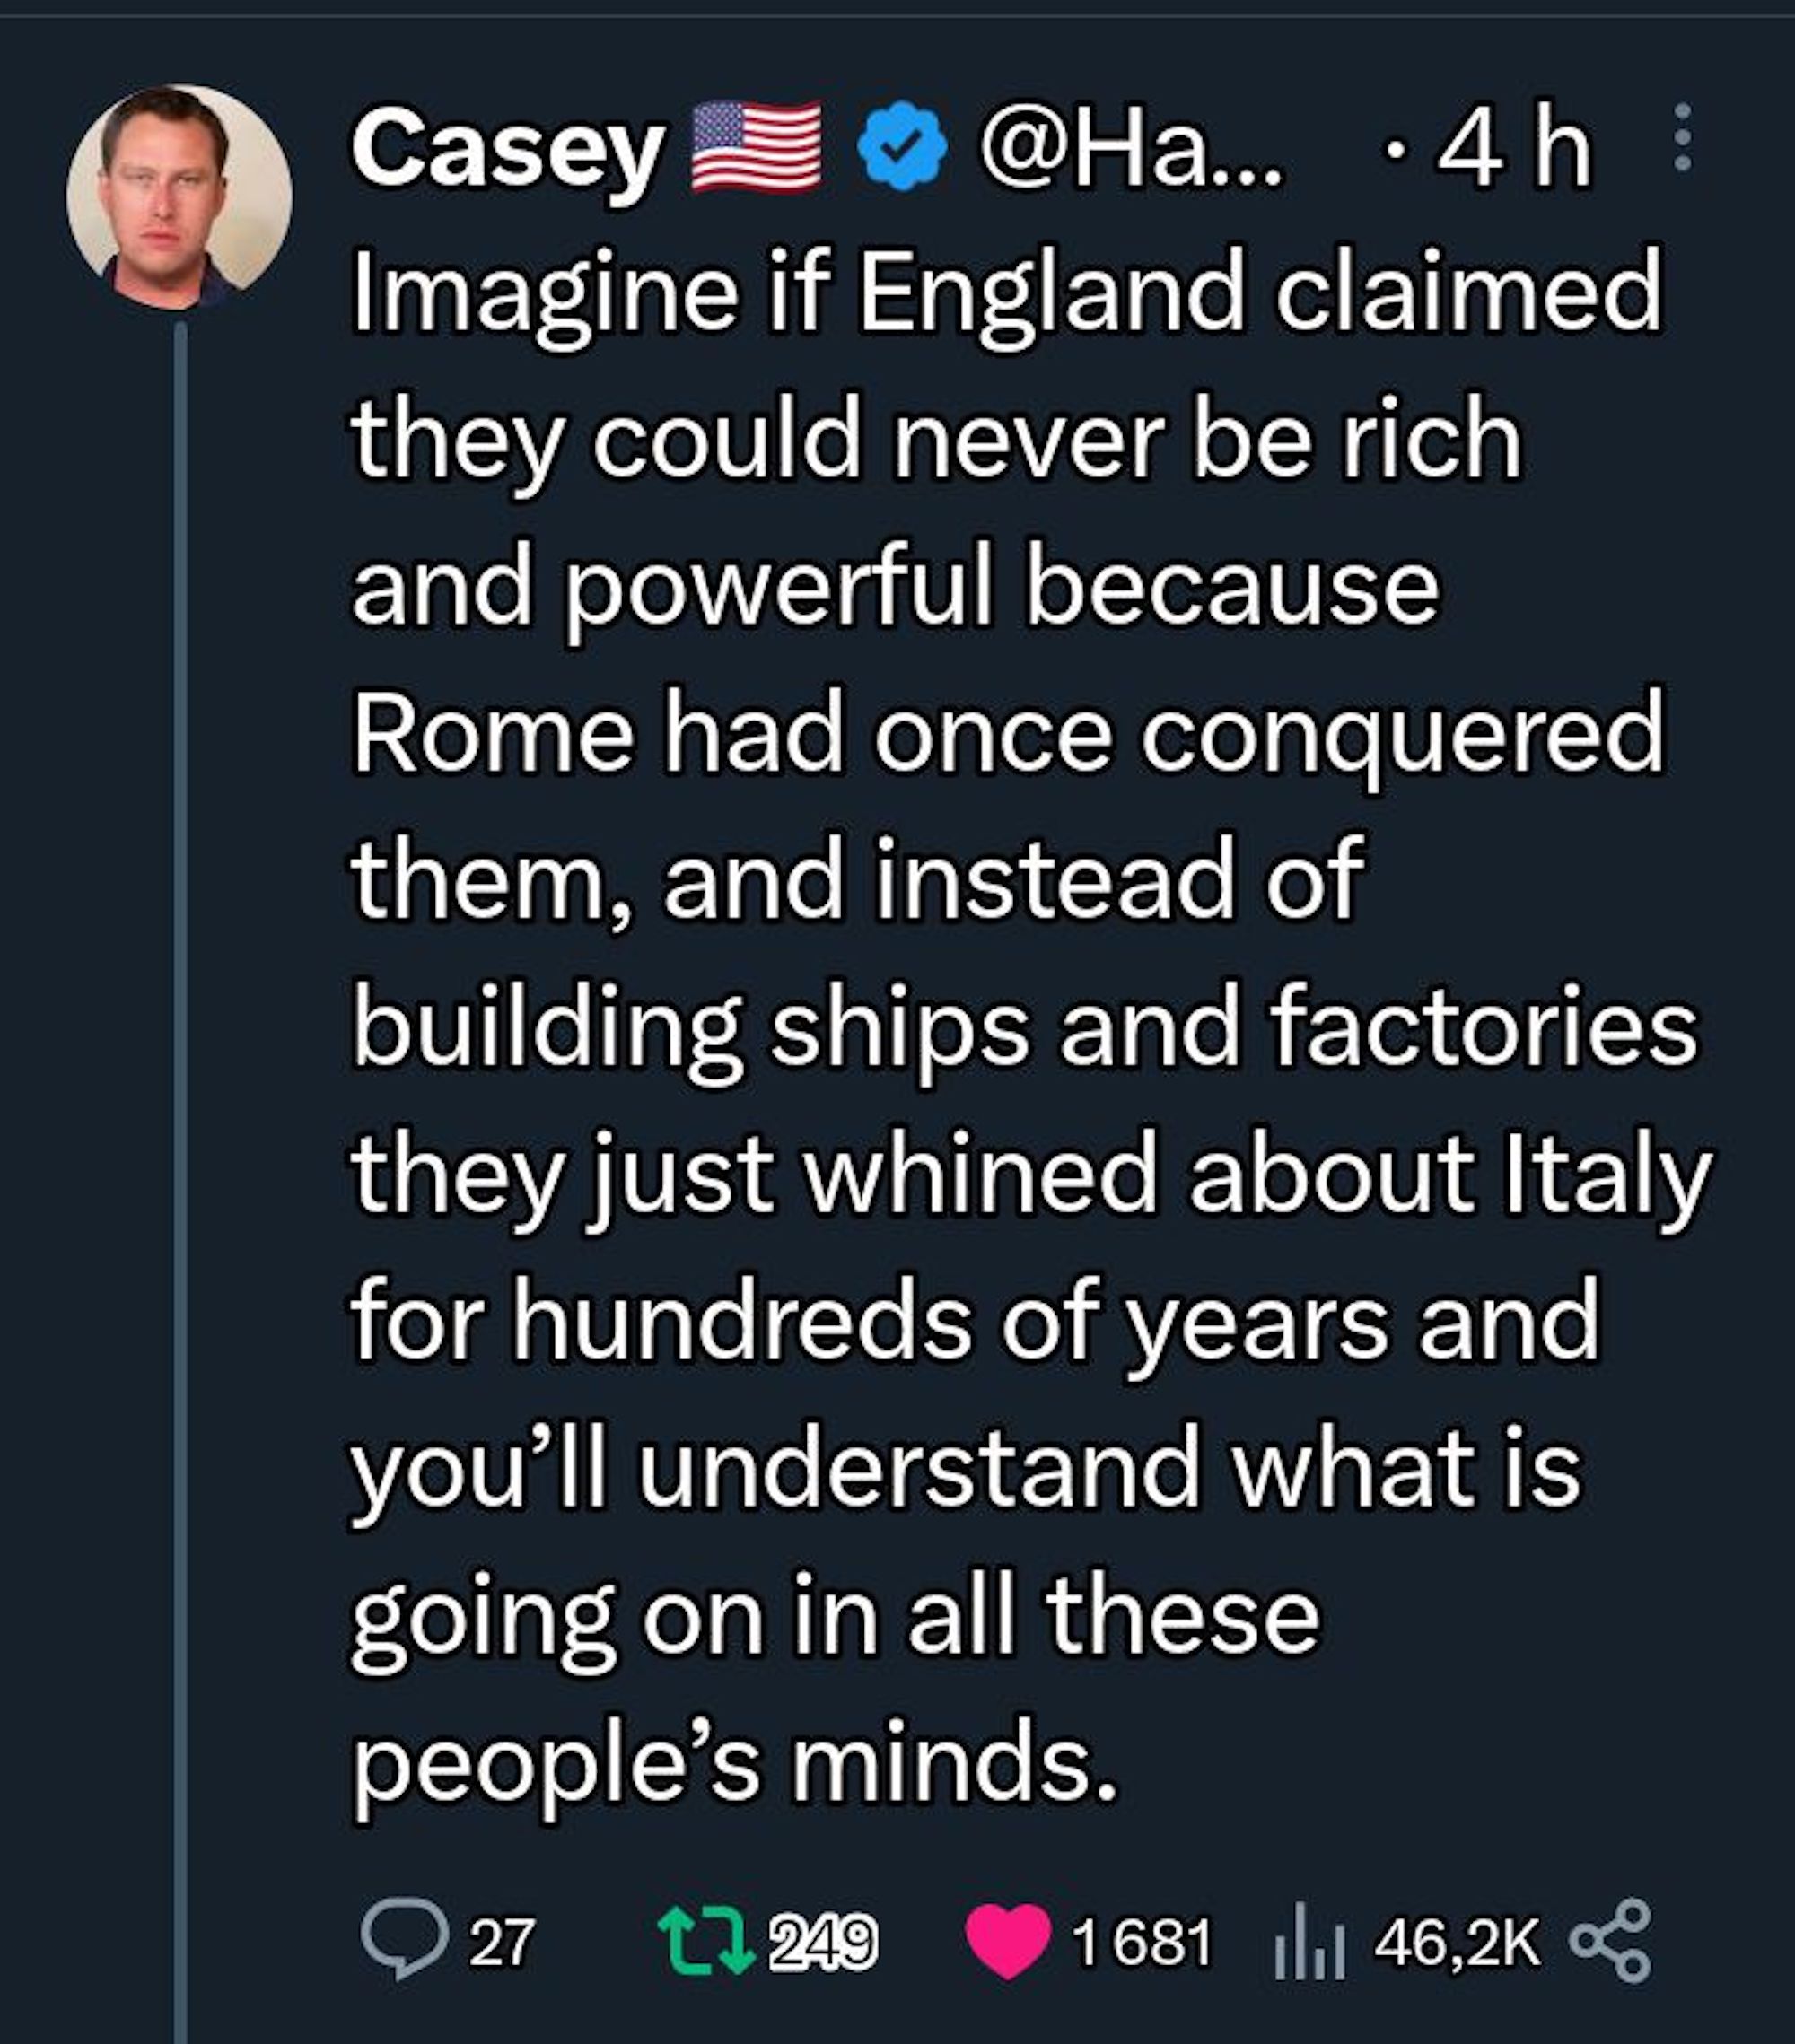Click the reply count 27
The width and height of the screenshot is (1795, 2044).
pos(503,1942)
